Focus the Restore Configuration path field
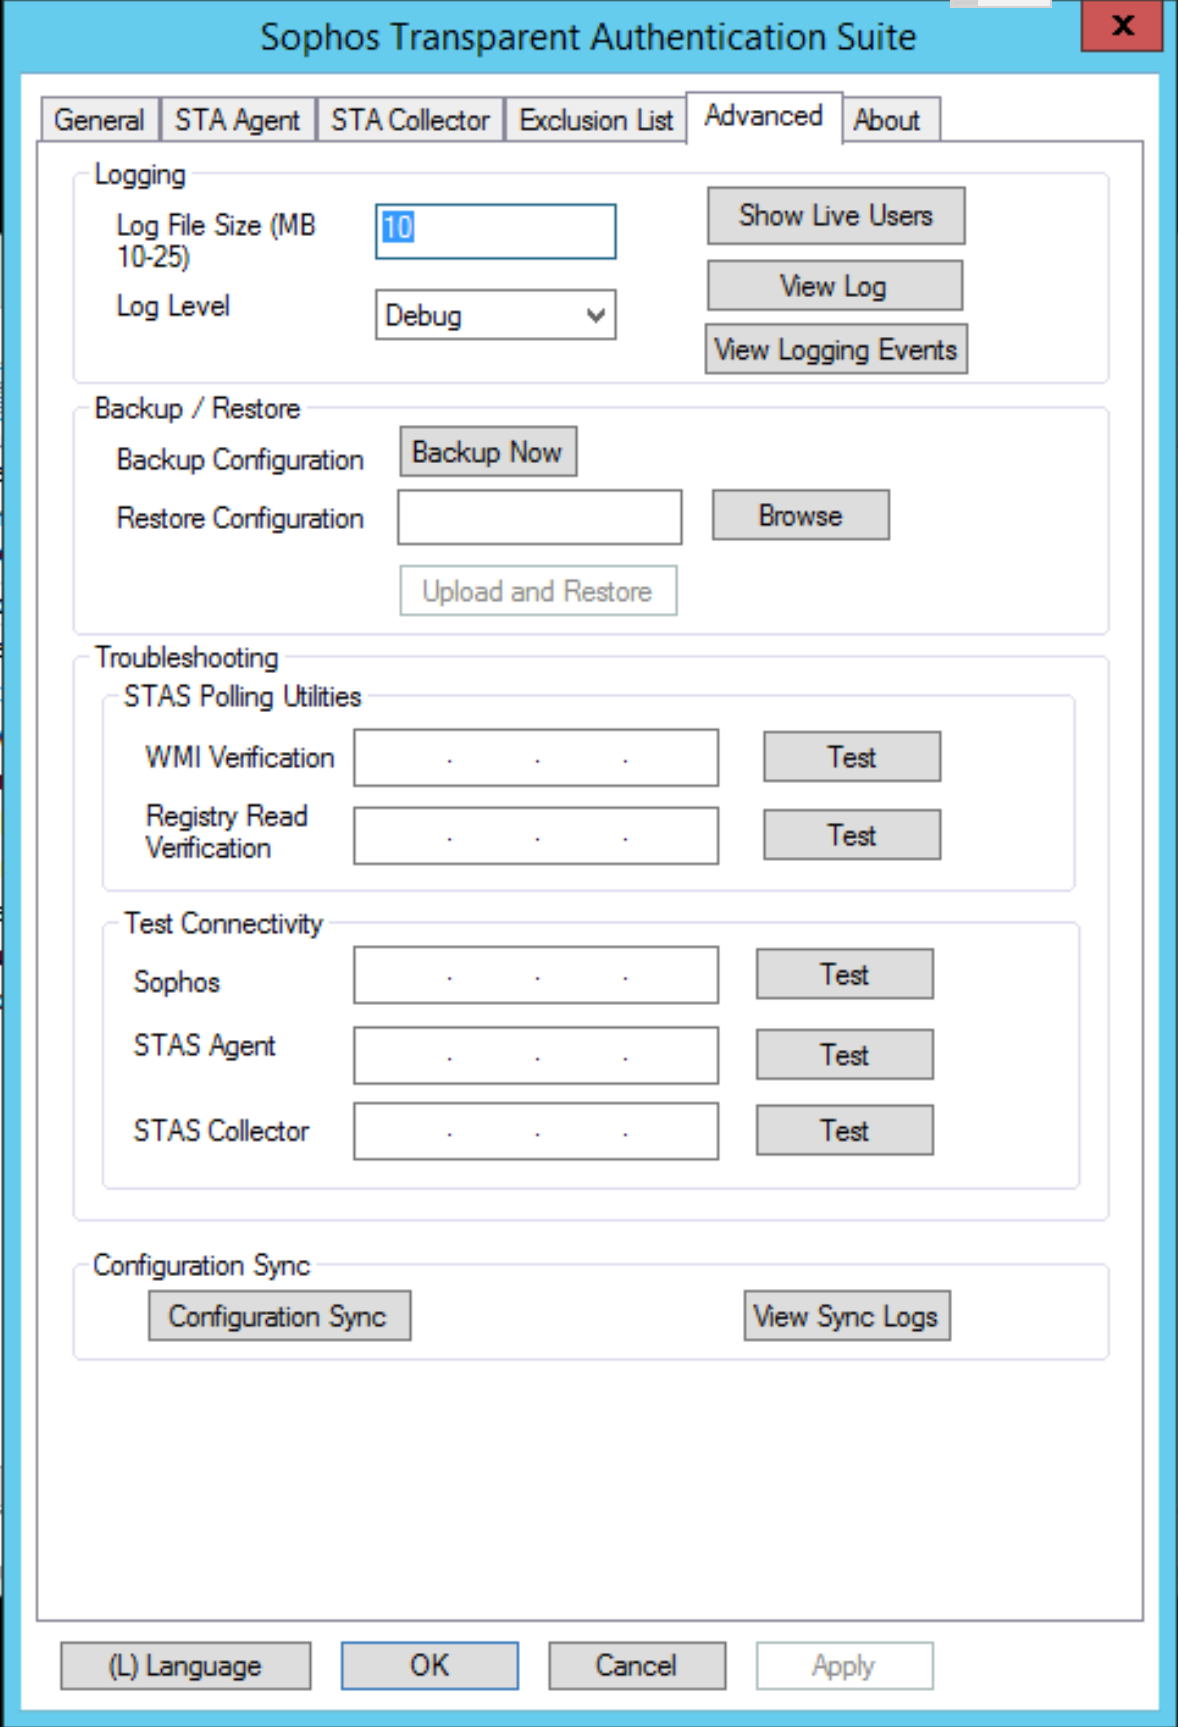The height and width of the screenshot is (1727, 1178). pos(540,517)
